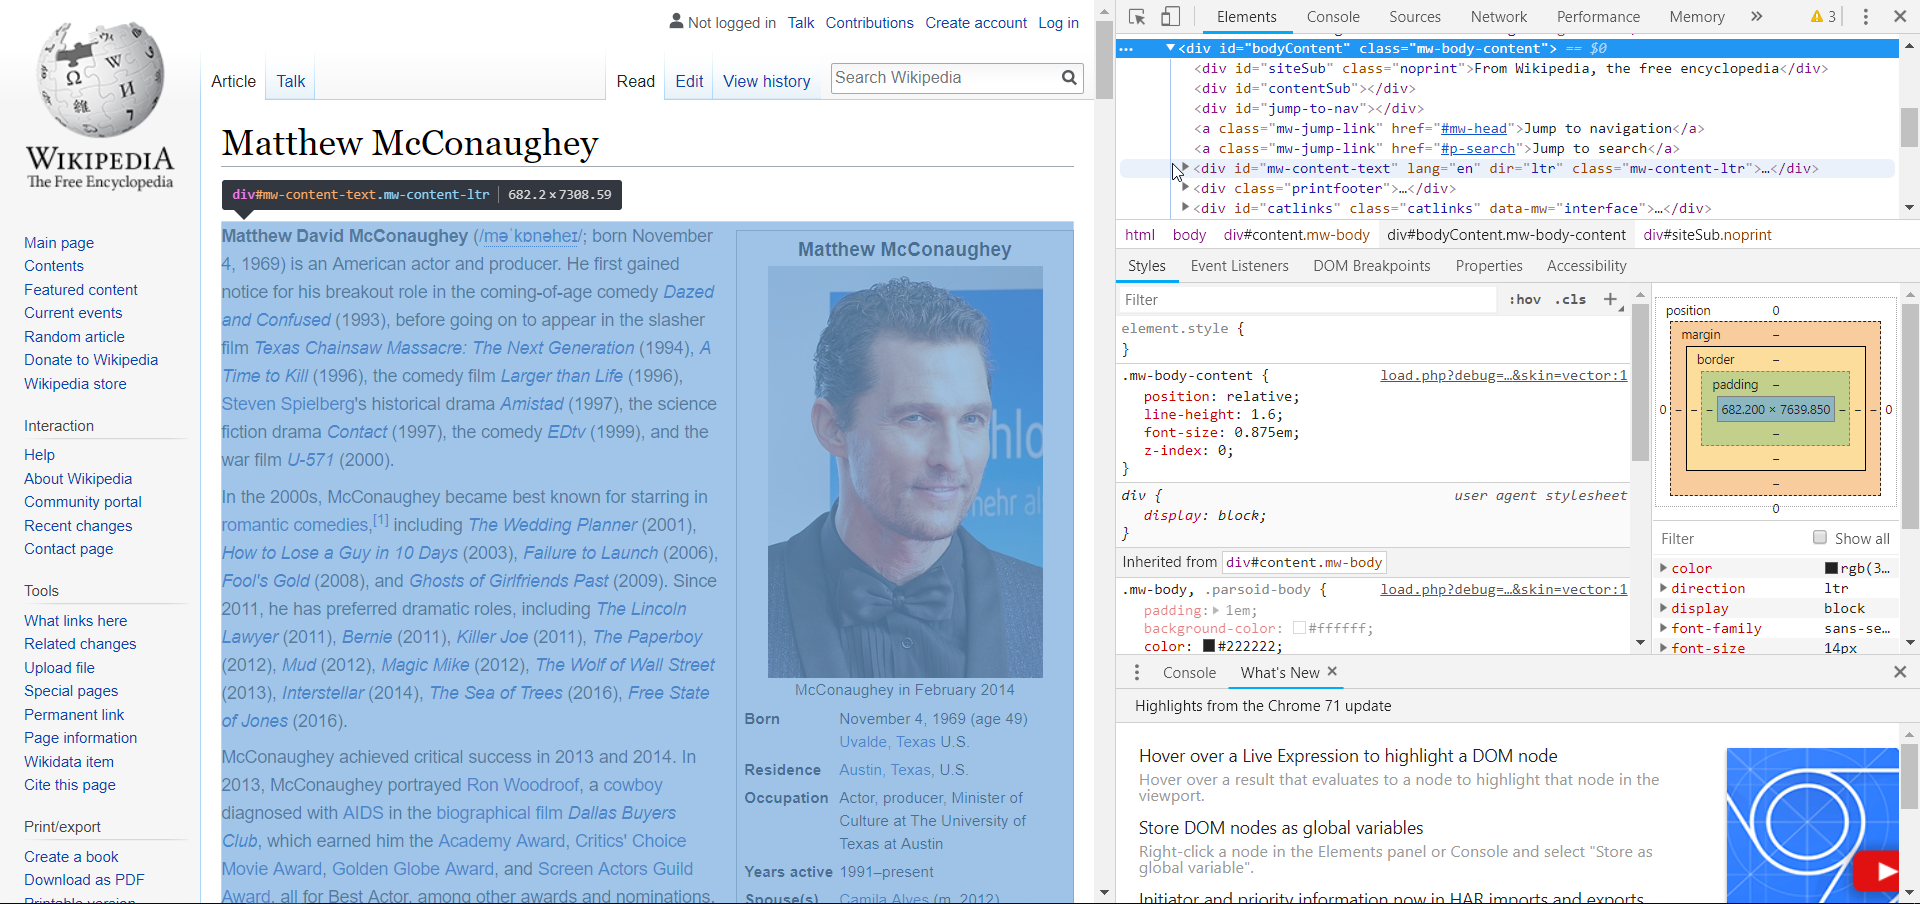Open the DevTools three-dot customize menu

pyautogui.click(x=1866, y=17)
